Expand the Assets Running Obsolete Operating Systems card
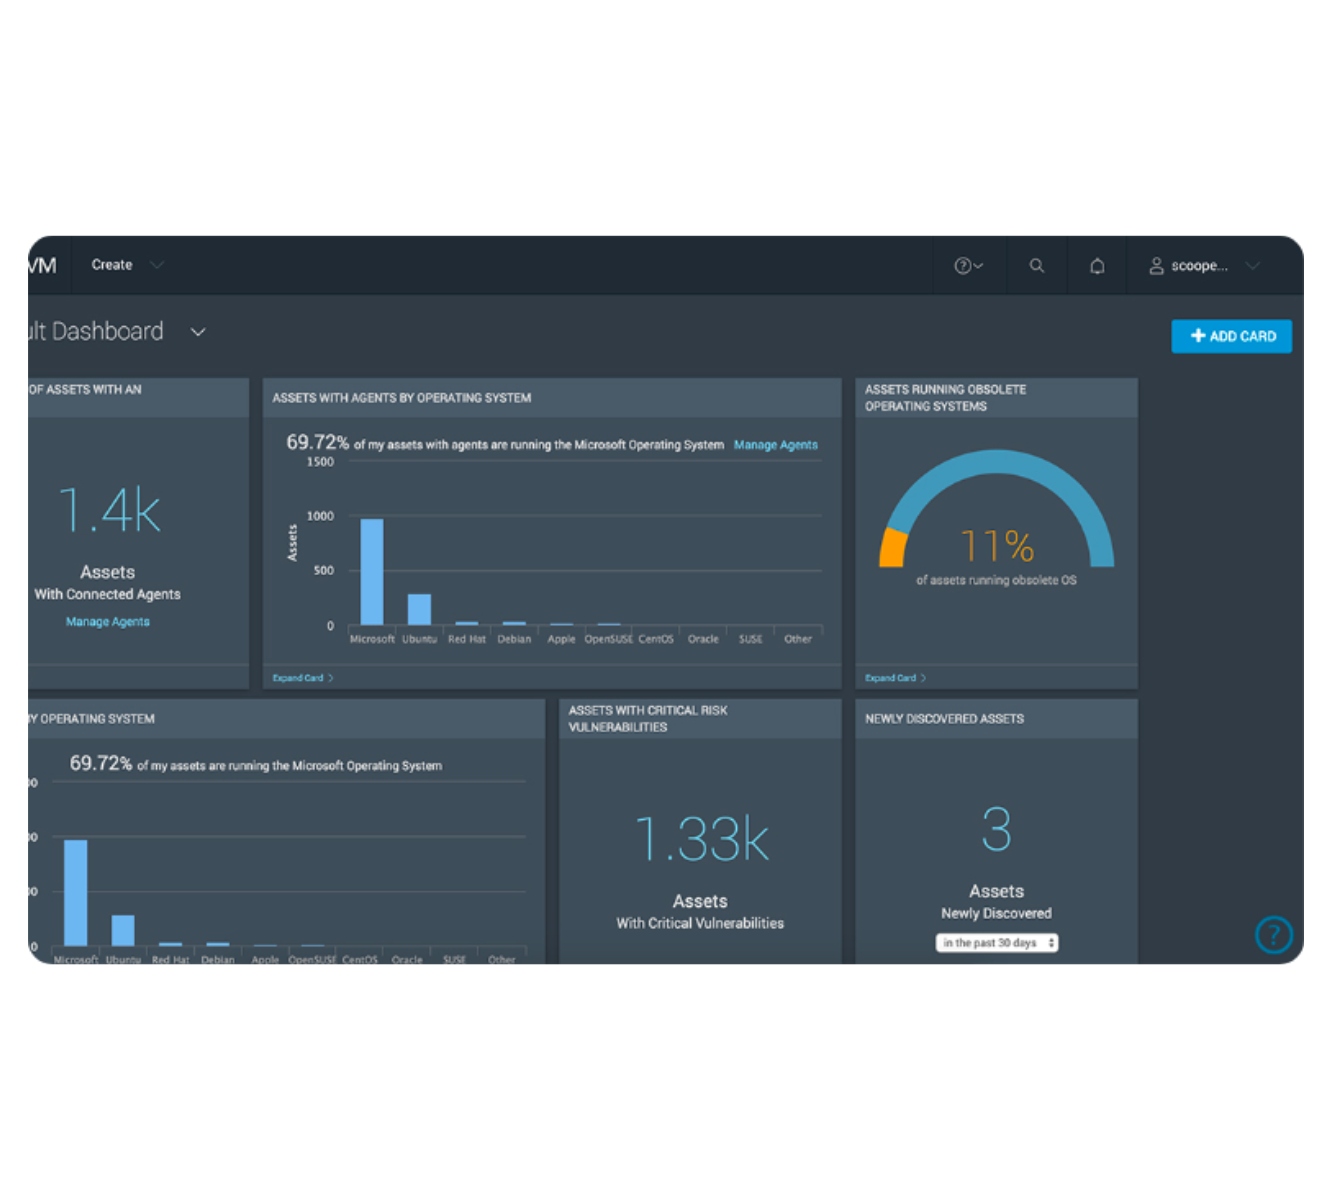Image resolution: width=1332 pixels, height=1200 pixels. 896,678
